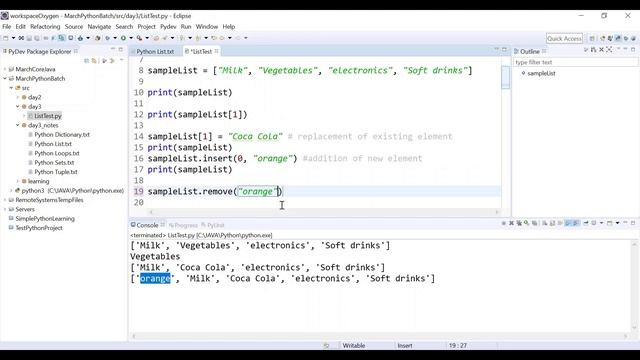Click the Open Perspective icon
The image size is (640, 360).
point(592,38)
